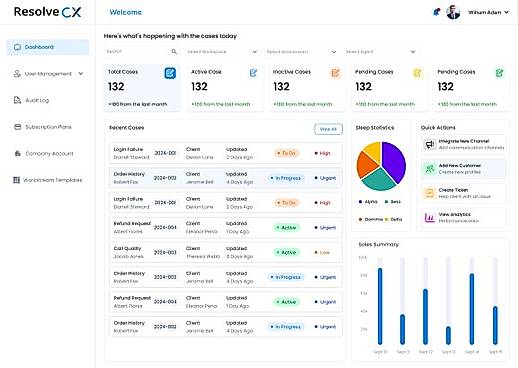This screenshot has height=368, width=518.
Task: Click the Workstream Templates grid icon
Action: click(x=16, y=180)
